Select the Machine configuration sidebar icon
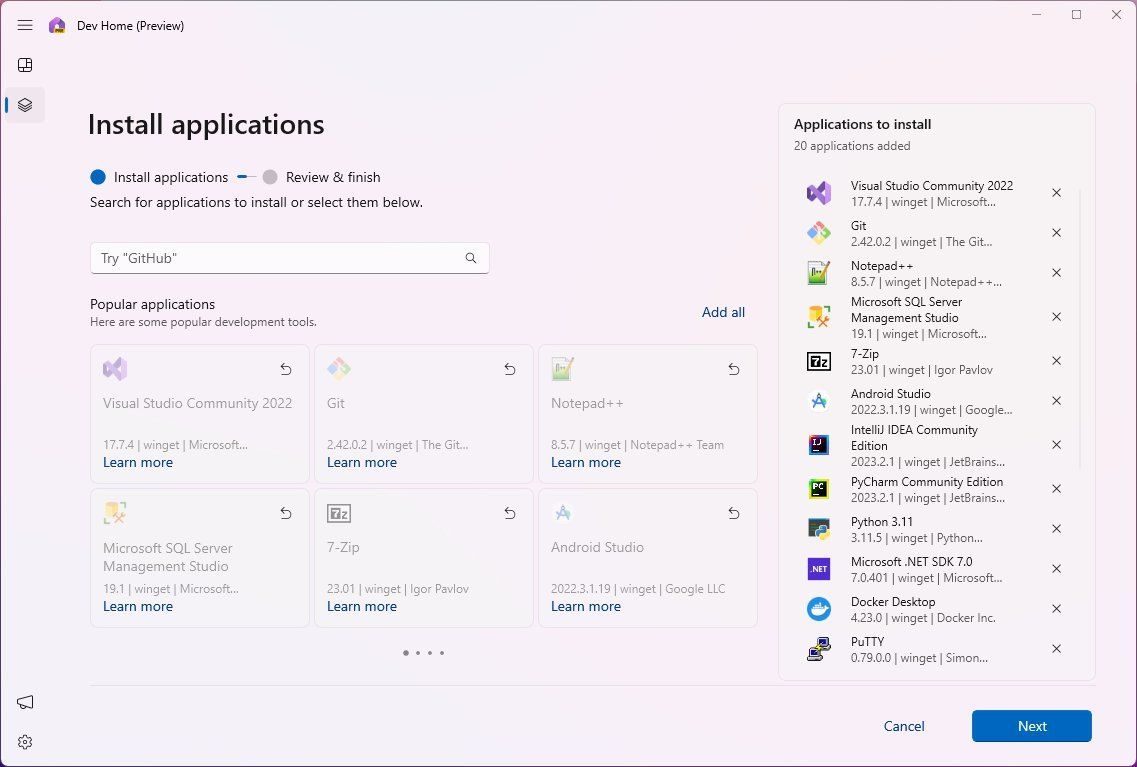The image size is (1137, 767). tap(25, 105)
